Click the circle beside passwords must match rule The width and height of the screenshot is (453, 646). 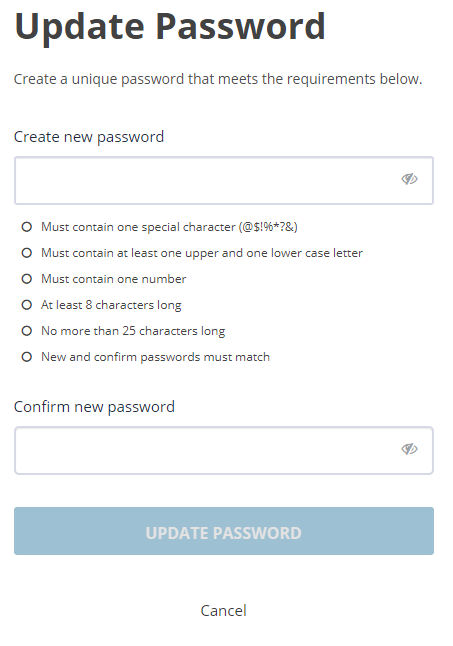(27, 357)
